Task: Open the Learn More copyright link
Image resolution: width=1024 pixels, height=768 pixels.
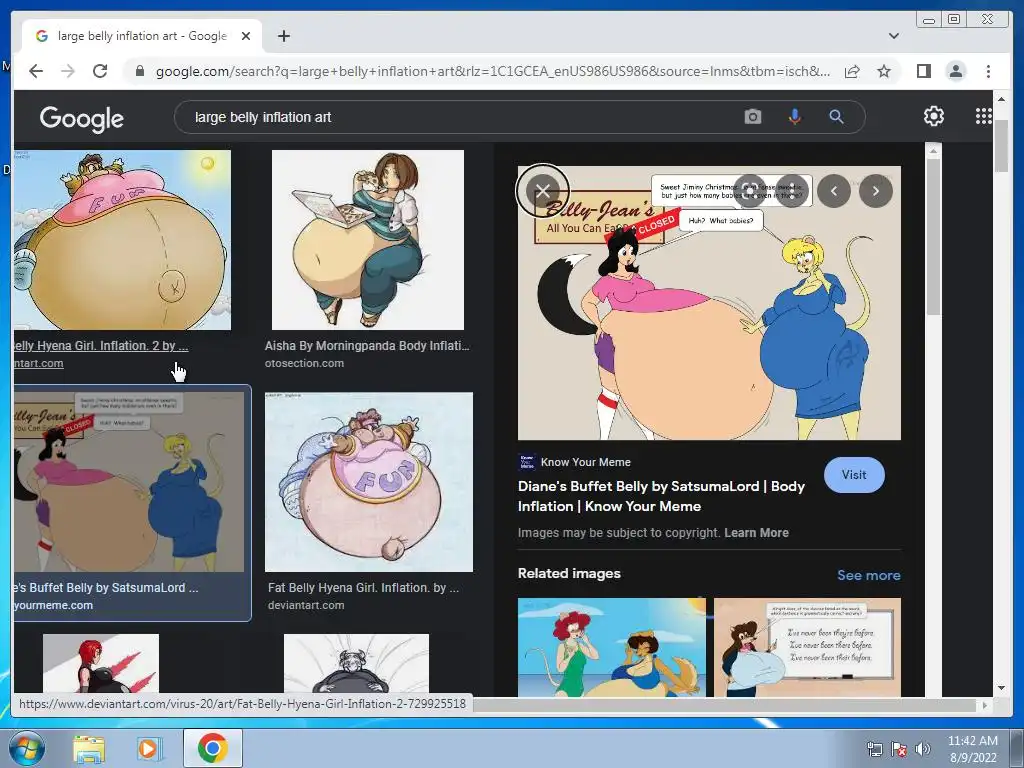Action: point(756,532)
